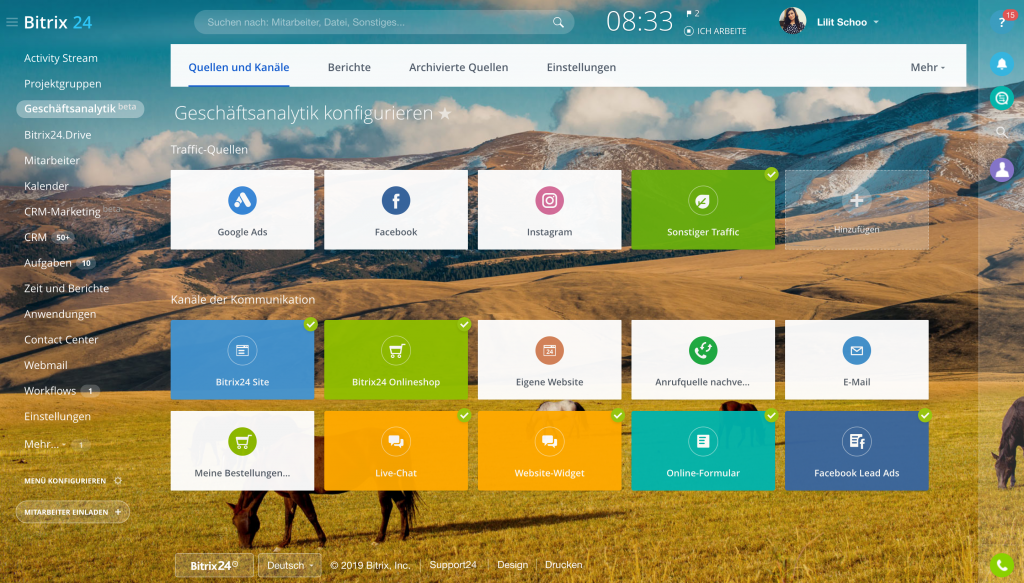Click the green phone call button
The image size is (1024, 583).
1001,565
